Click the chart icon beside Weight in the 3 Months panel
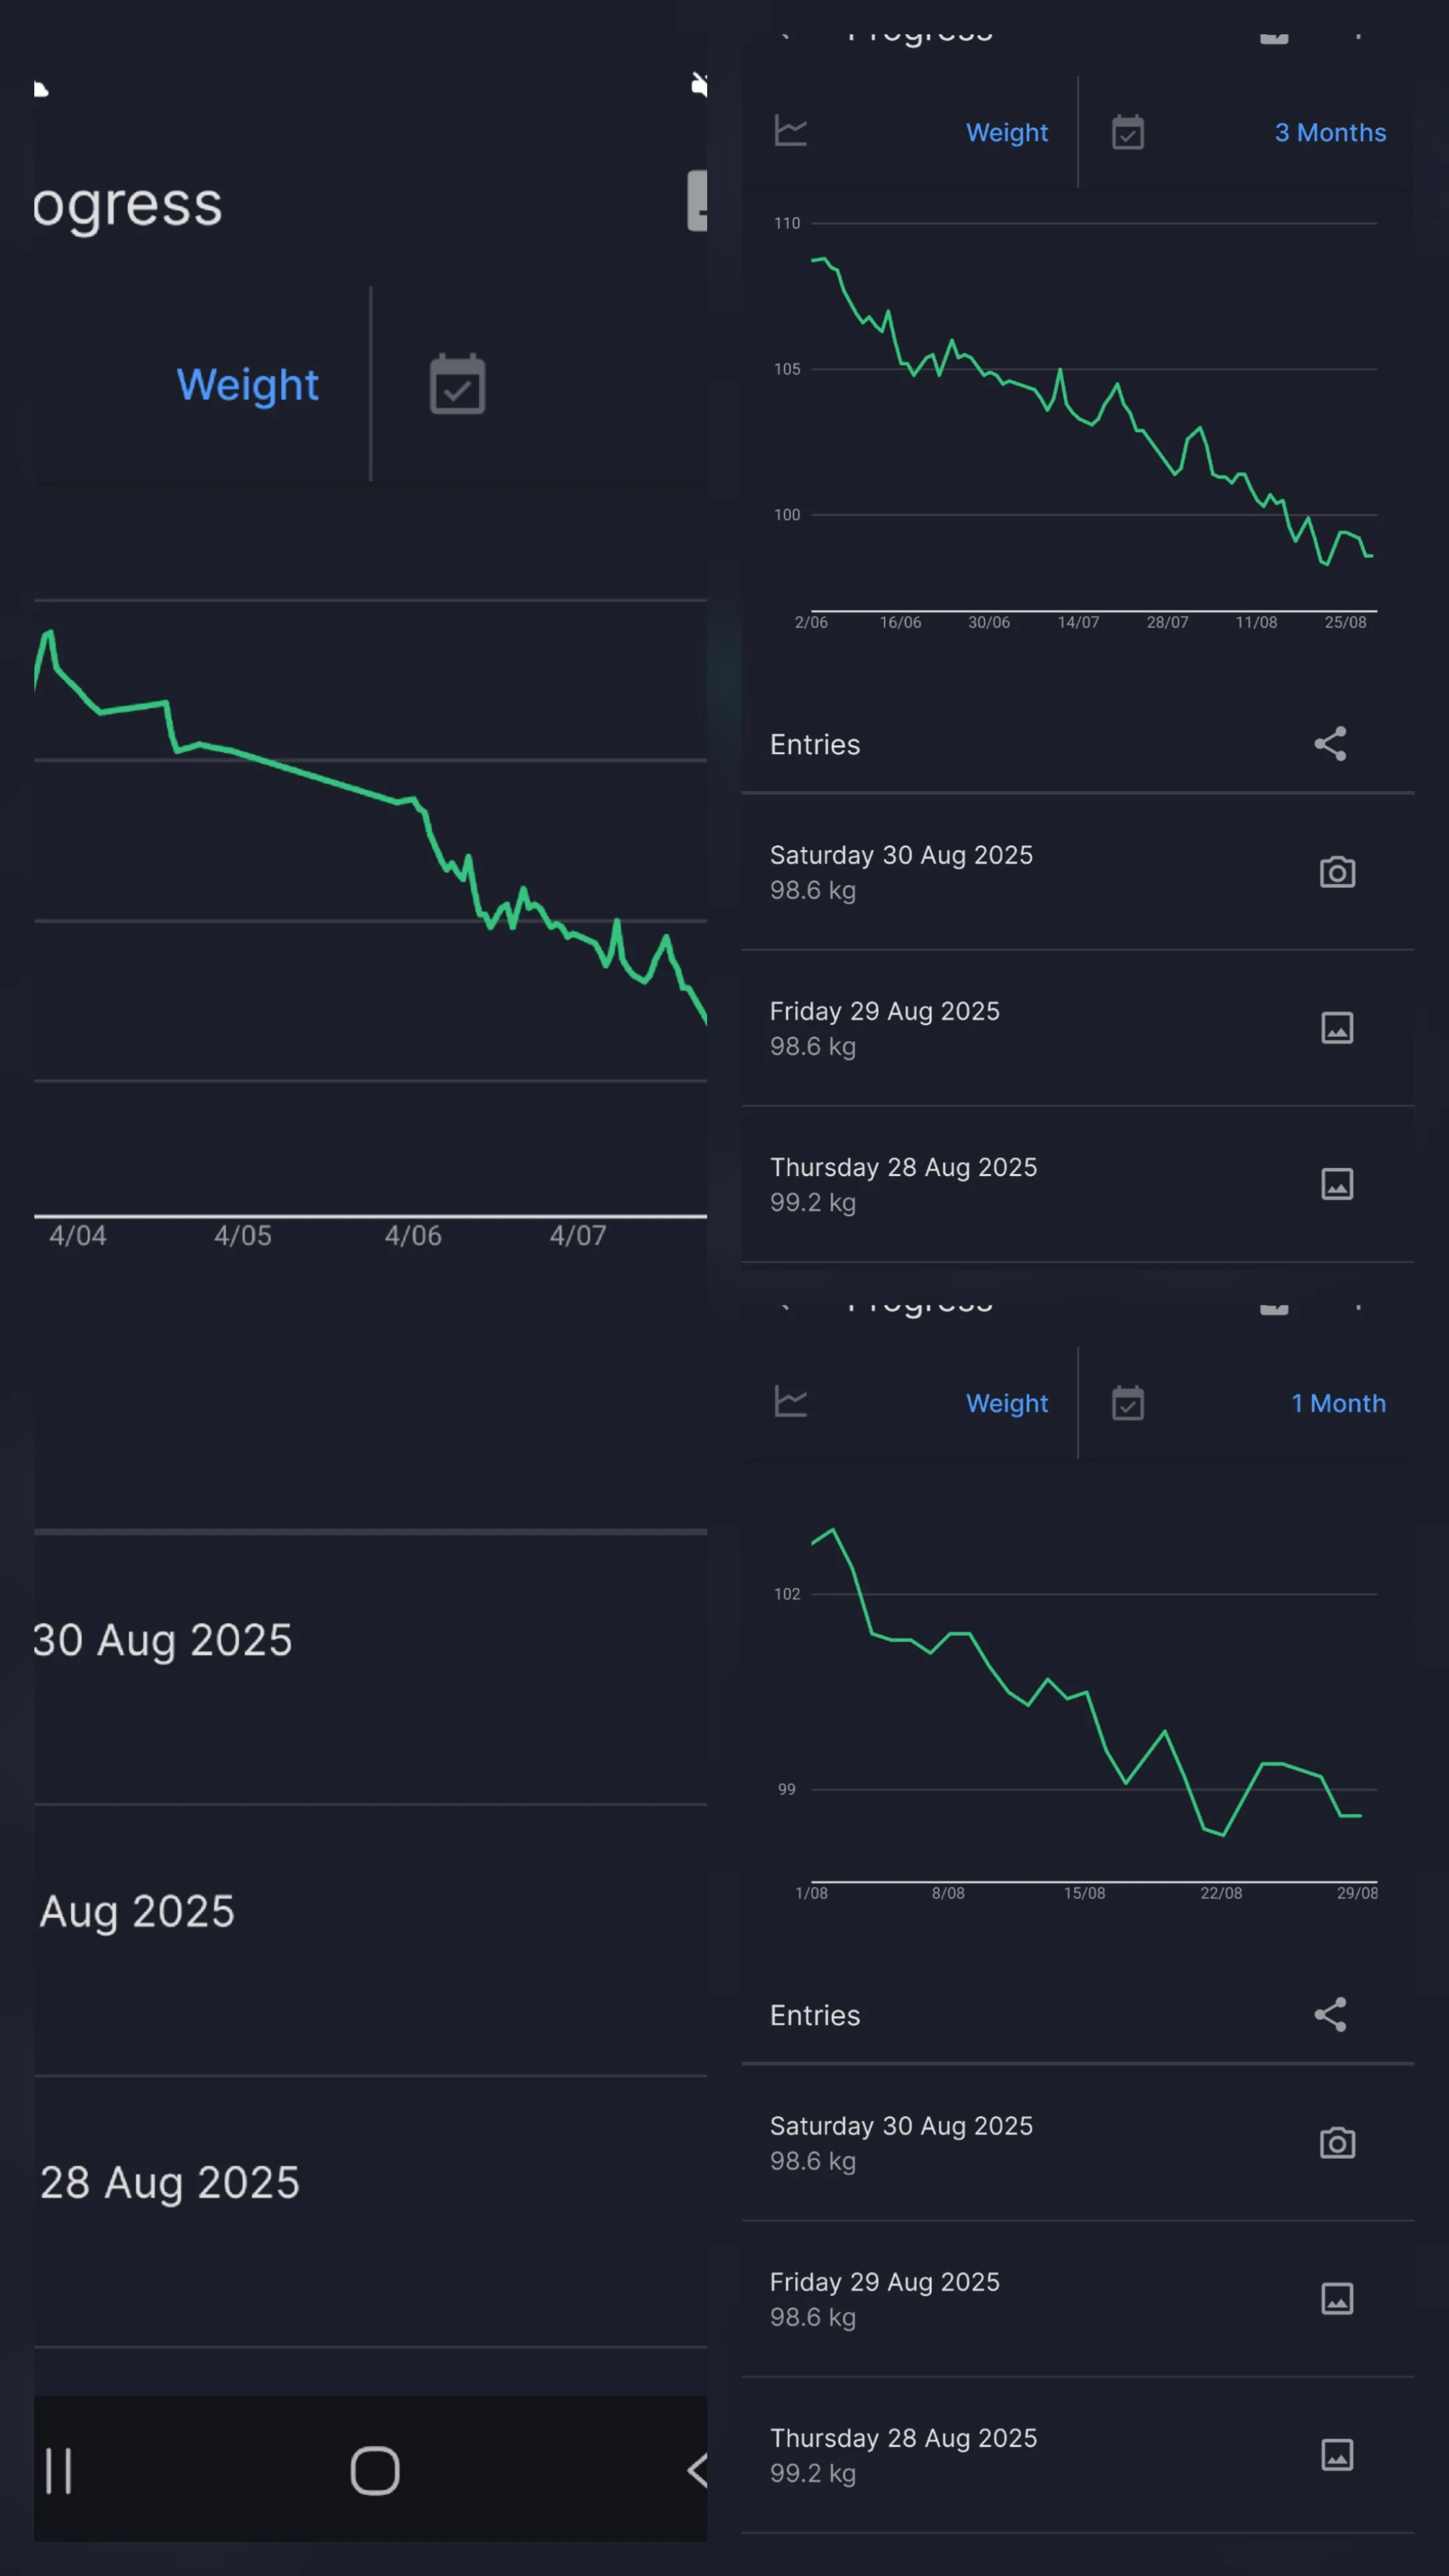1449x2576 pixels. [x=790, y=131]
